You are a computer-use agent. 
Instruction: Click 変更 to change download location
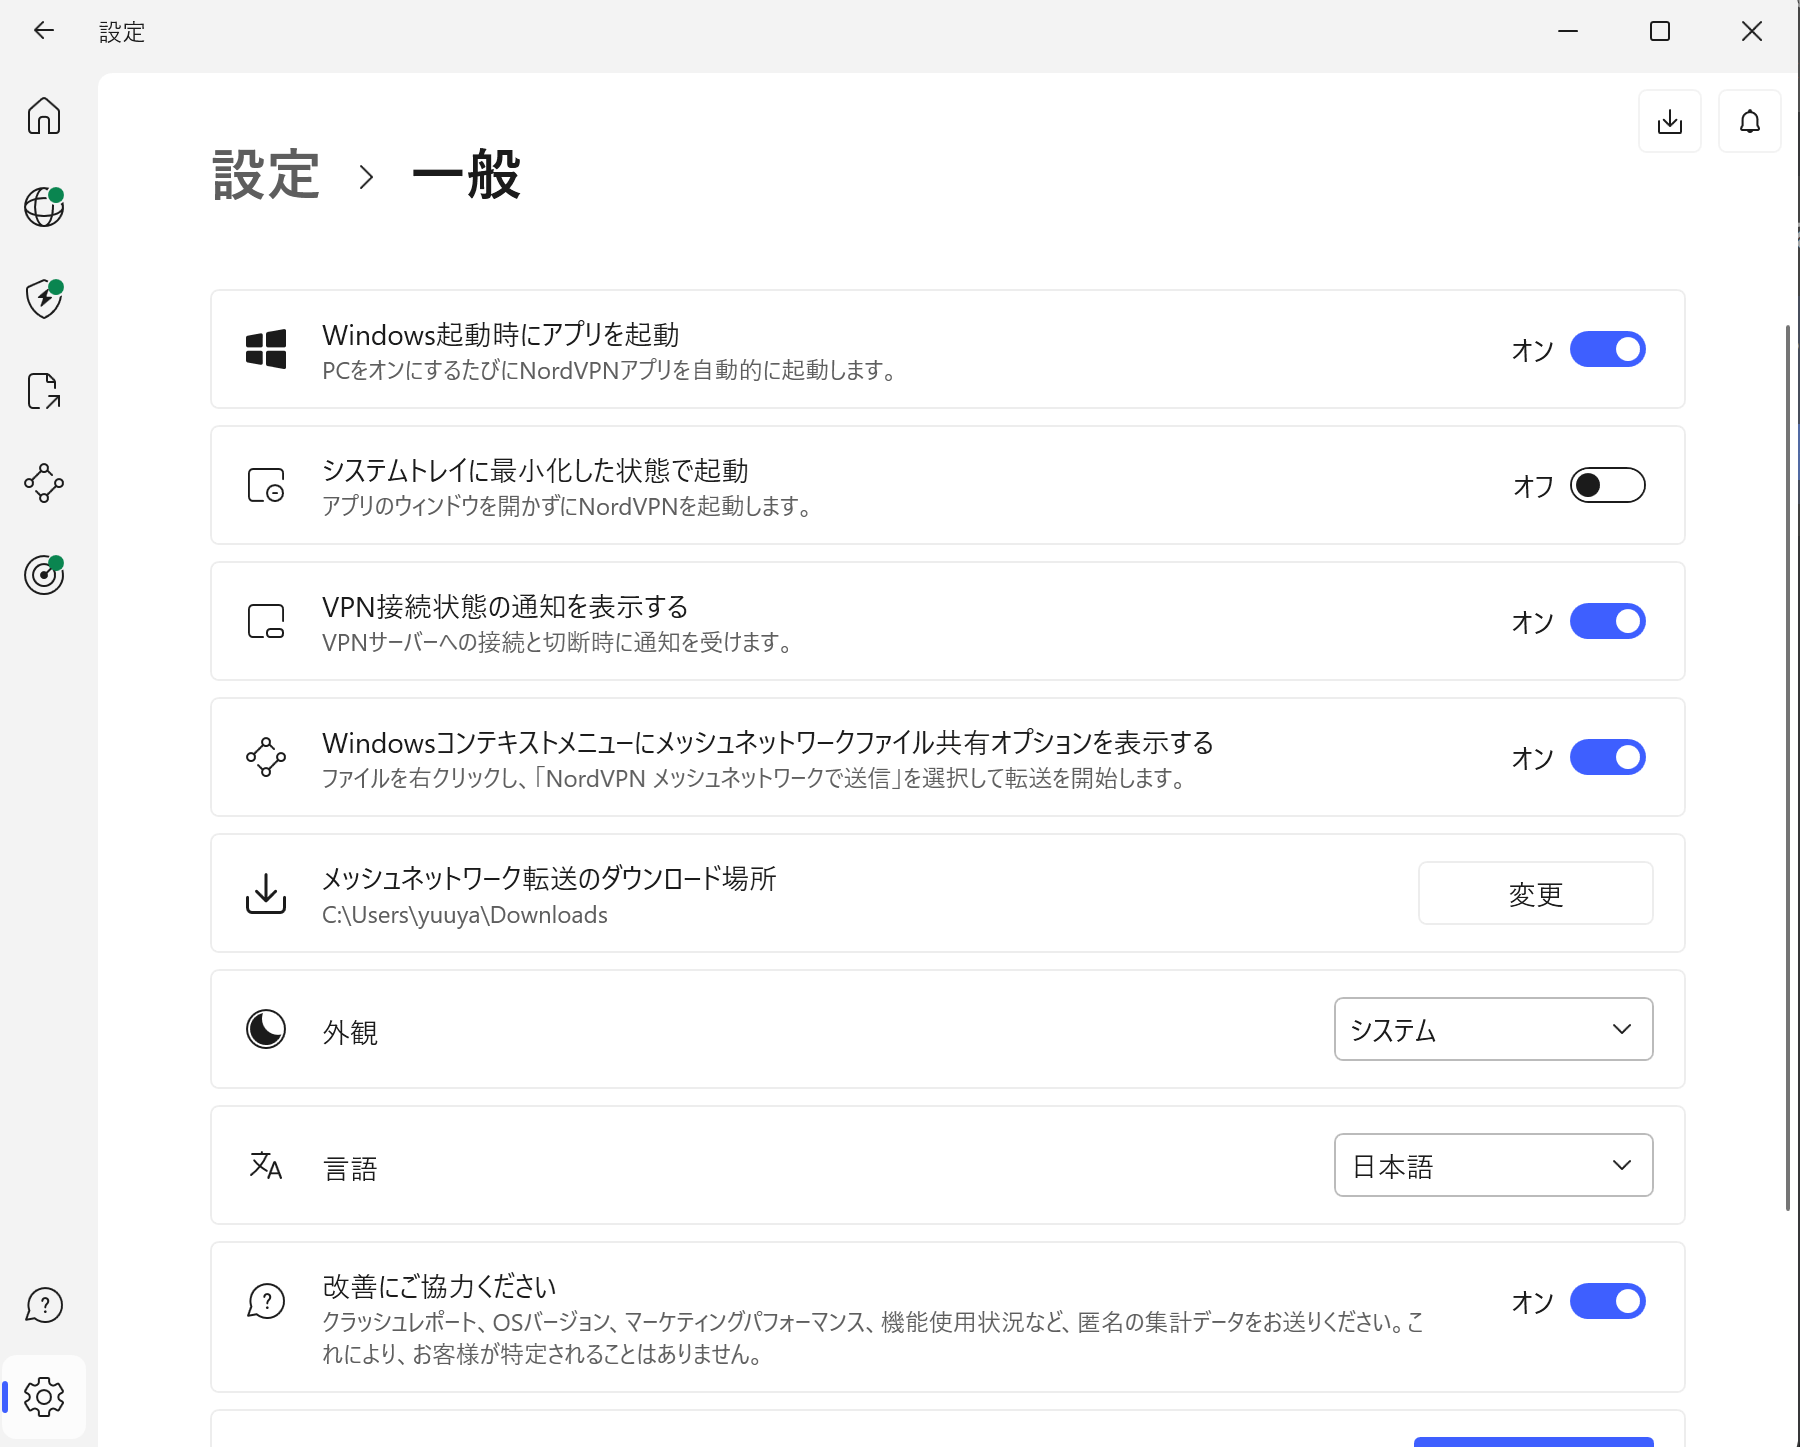1536,893
